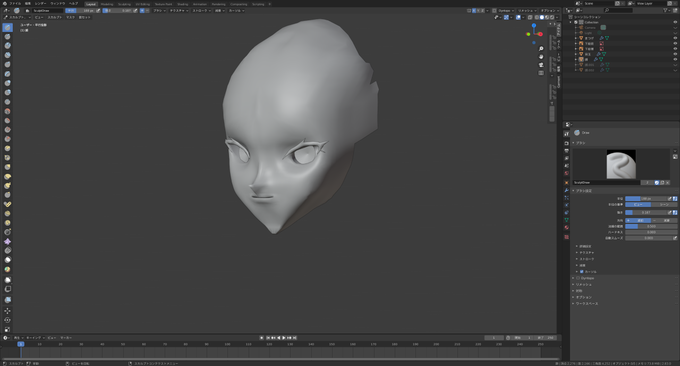Select the Draw sculpt brush
The image size is (680, 366).
[x=7, y=27]
